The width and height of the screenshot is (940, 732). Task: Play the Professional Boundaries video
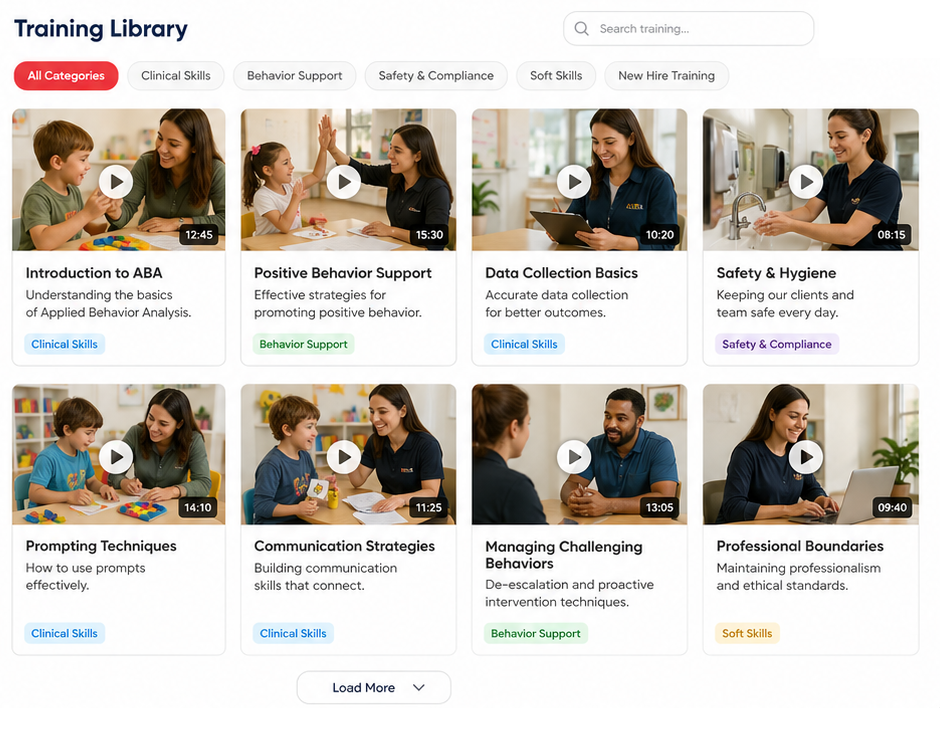(x=806, y=457)
